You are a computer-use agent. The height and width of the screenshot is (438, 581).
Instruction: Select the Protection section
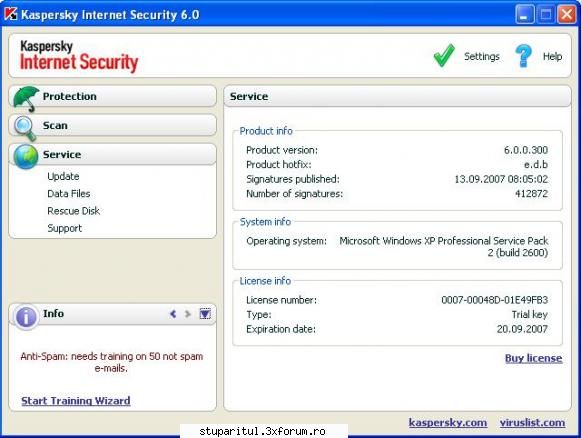pos(113,96)
